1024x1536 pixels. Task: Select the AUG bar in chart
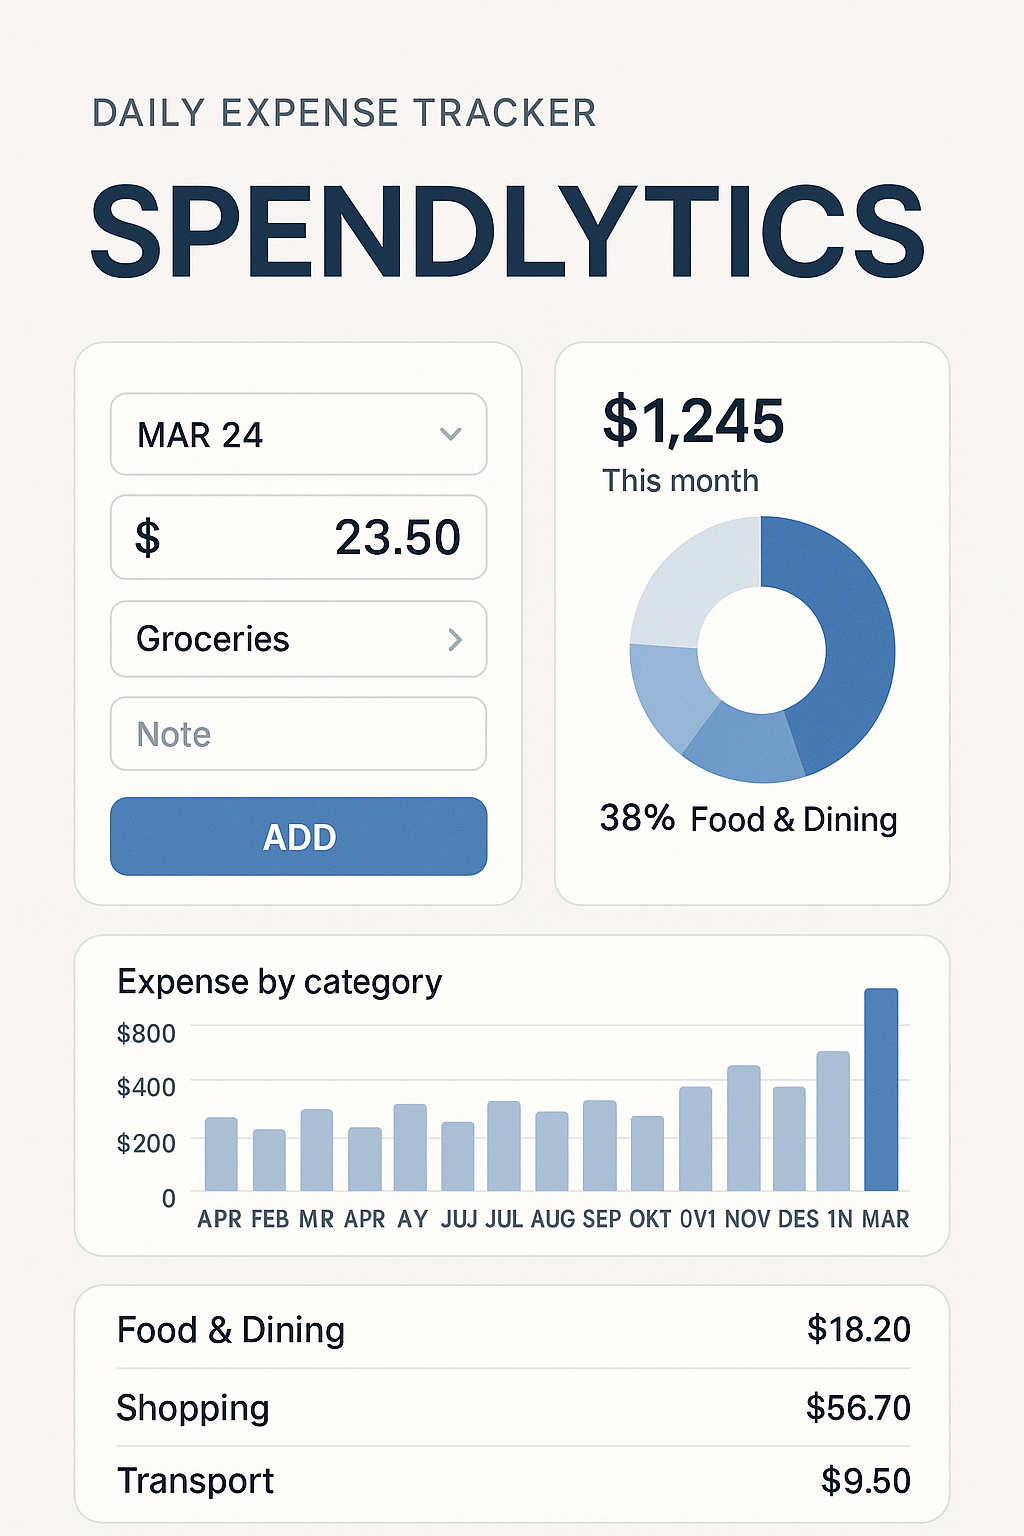click(x=552, y=1151)
